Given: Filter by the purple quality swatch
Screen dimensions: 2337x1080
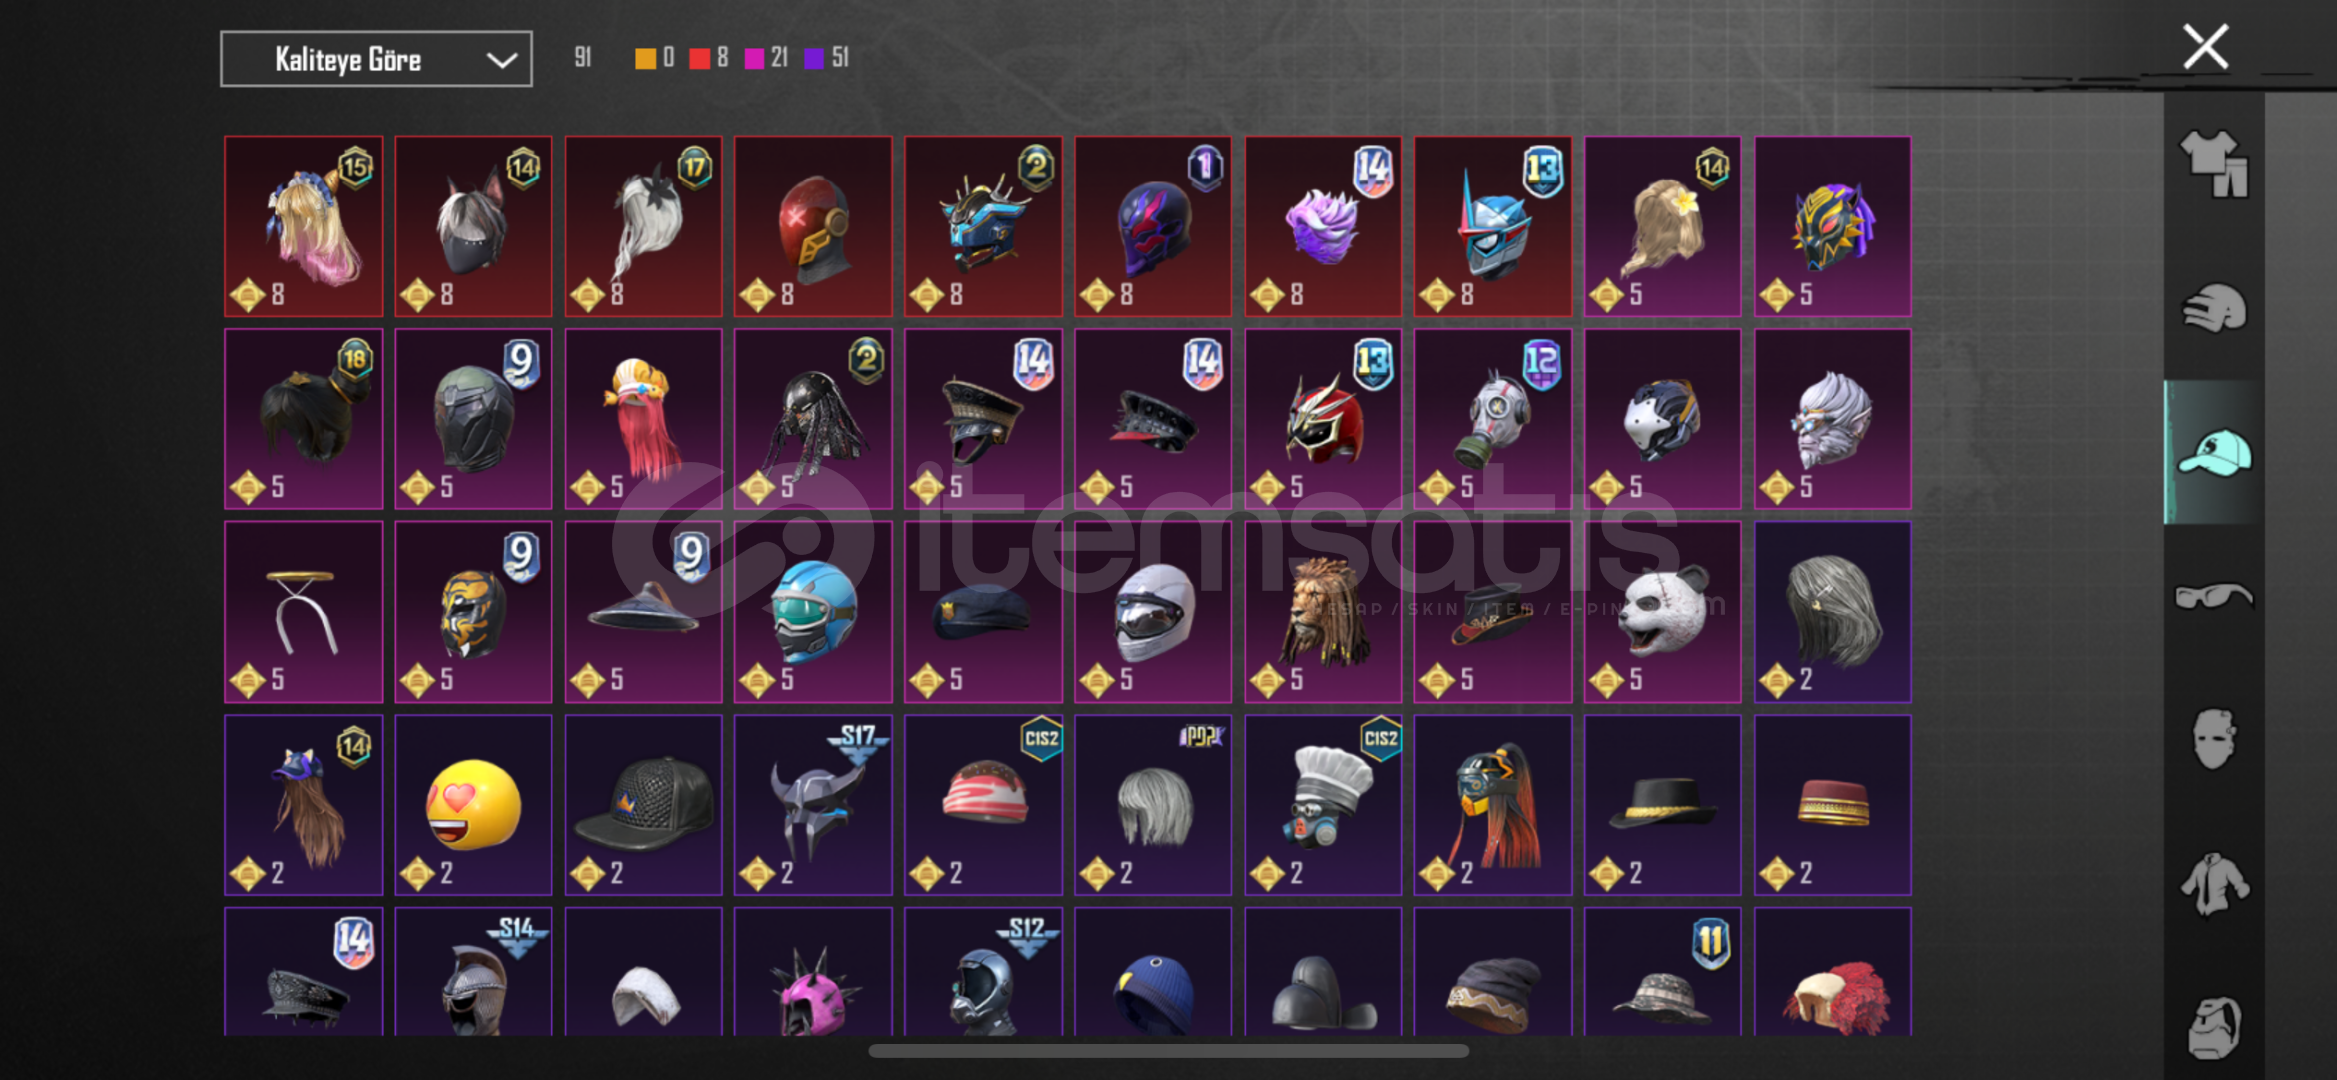Looking at the screenshot, I should click(x=814, y=58).
